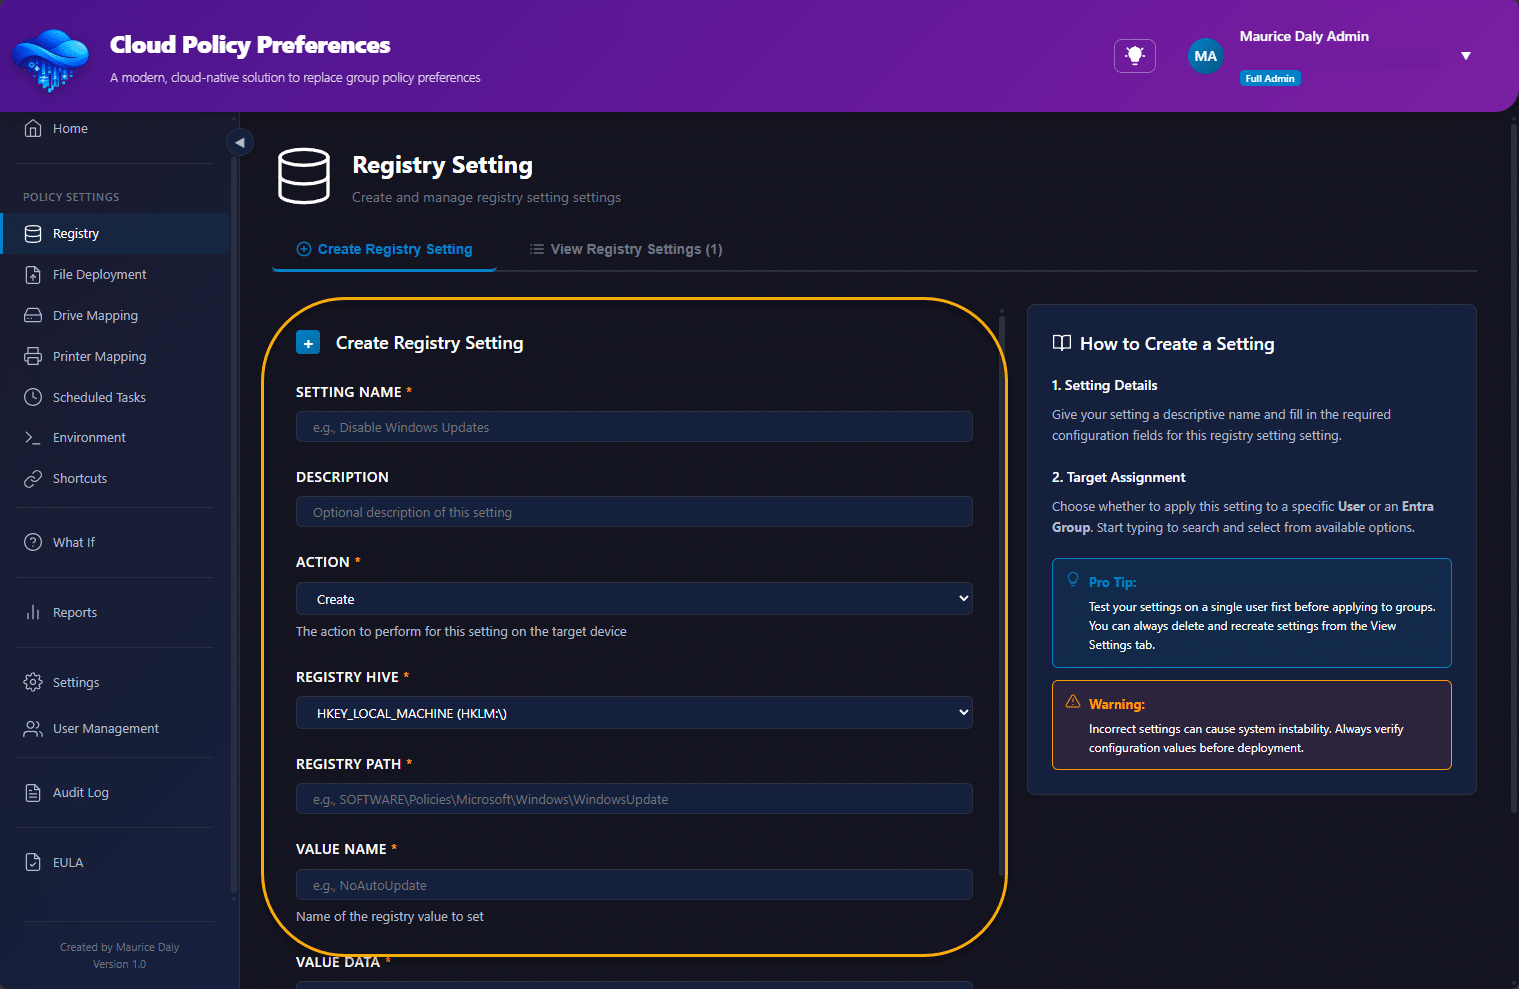1519x989 pixels.
Task: Click the Setting Name input field
Action: coord(634,427)
